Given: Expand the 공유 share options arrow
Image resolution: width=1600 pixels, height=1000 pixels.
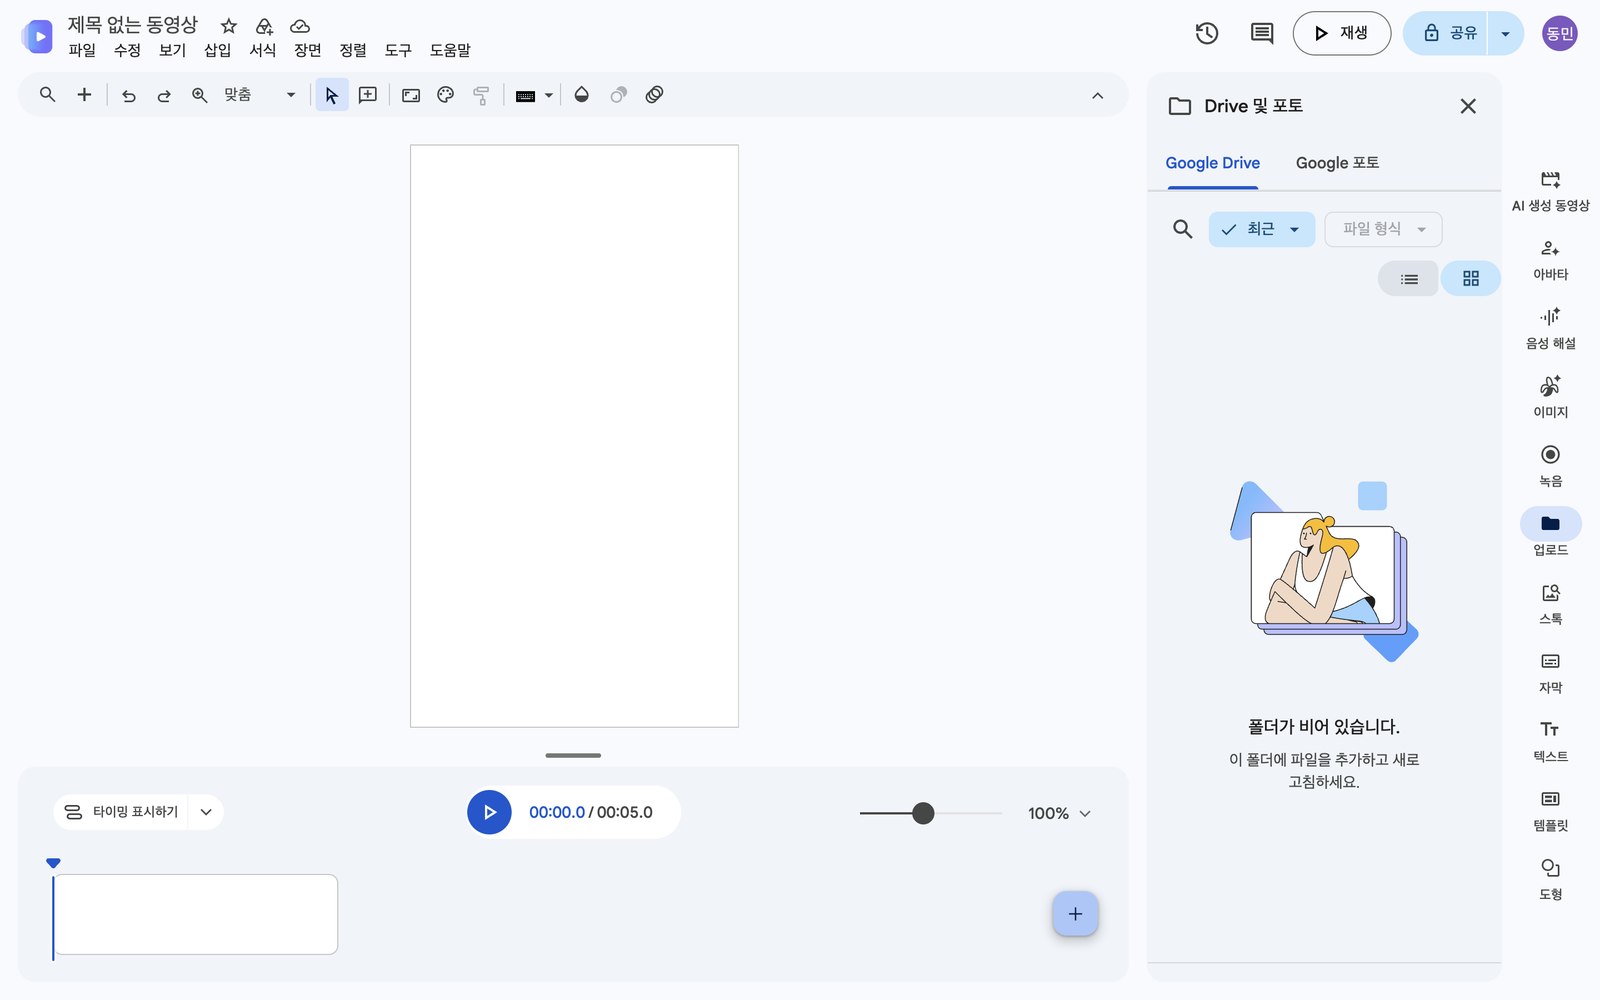Looking at the screenshot, I should pyautogui.click(x=1505, y=34).
